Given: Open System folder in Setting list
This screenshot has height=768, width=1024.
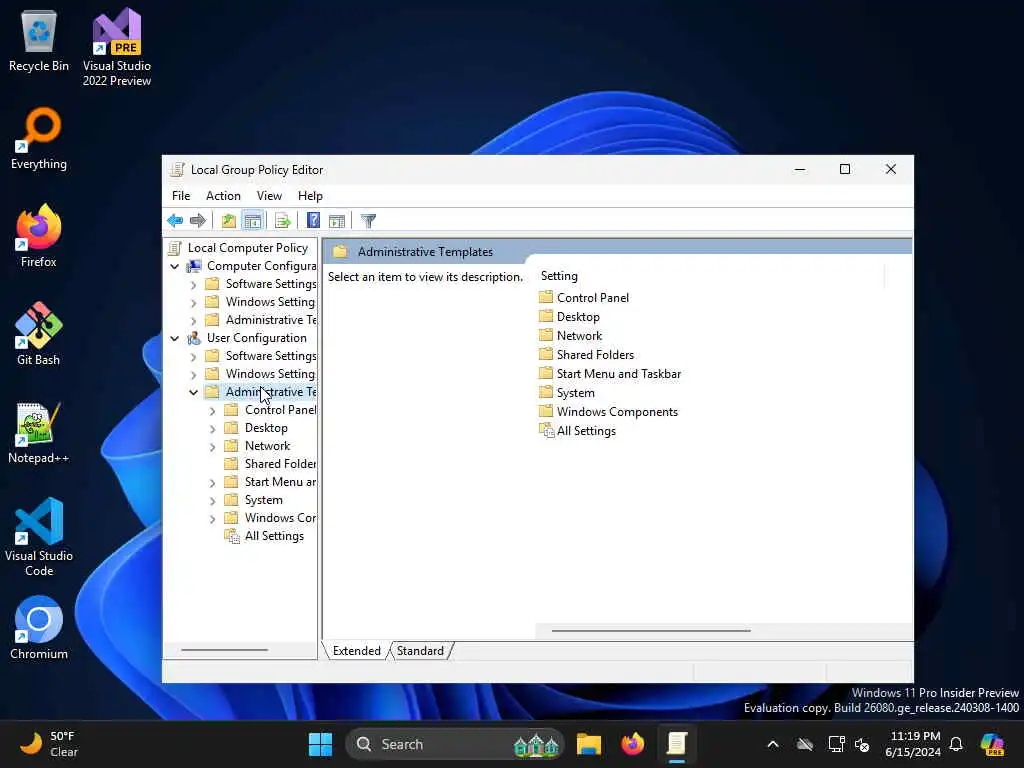Looking at the screenshot, I should pos(575,392).
